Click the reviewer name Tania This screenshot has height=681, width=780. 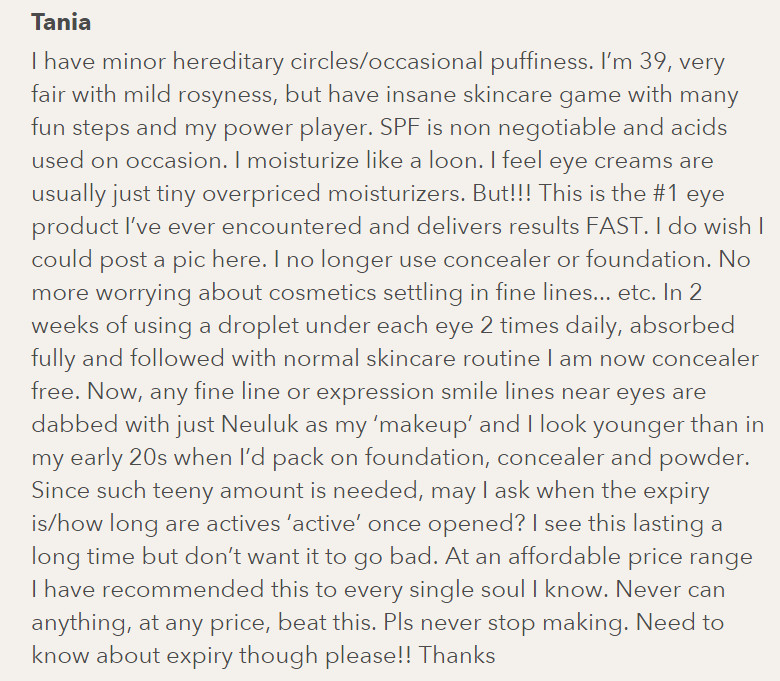point(63,21)
